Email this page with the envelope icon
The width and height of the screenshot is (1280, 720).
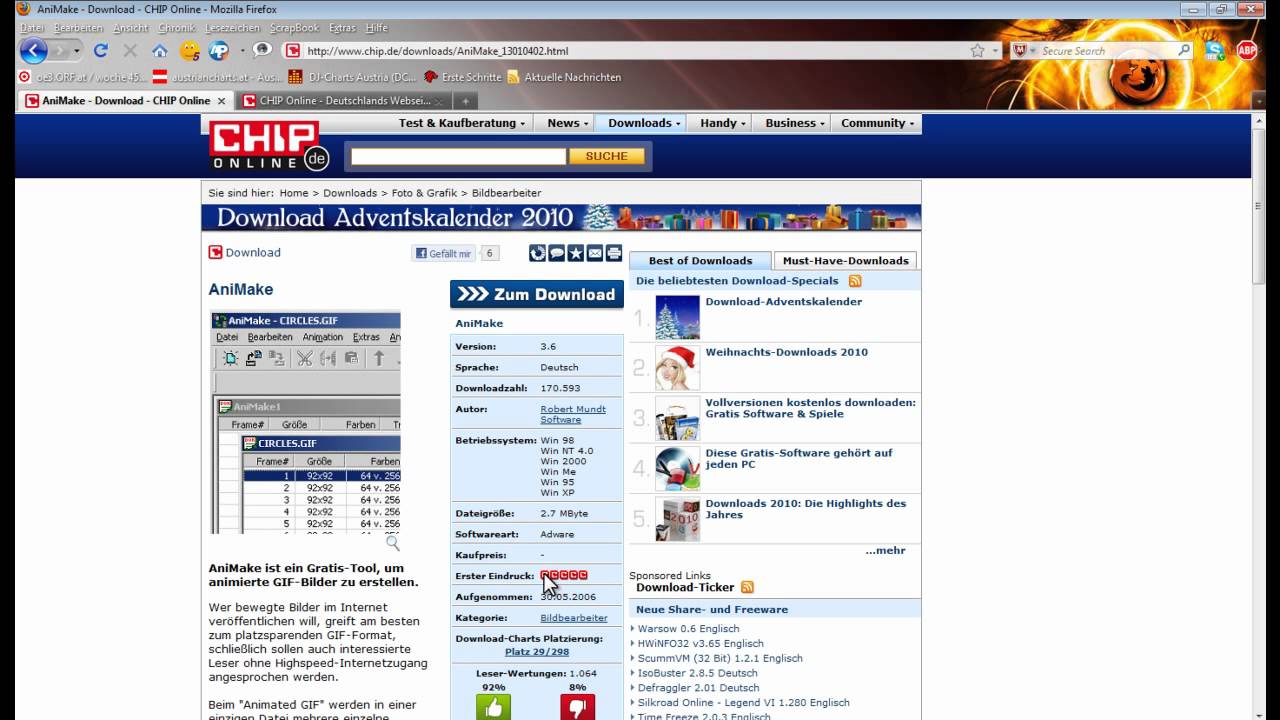(595, 253)
